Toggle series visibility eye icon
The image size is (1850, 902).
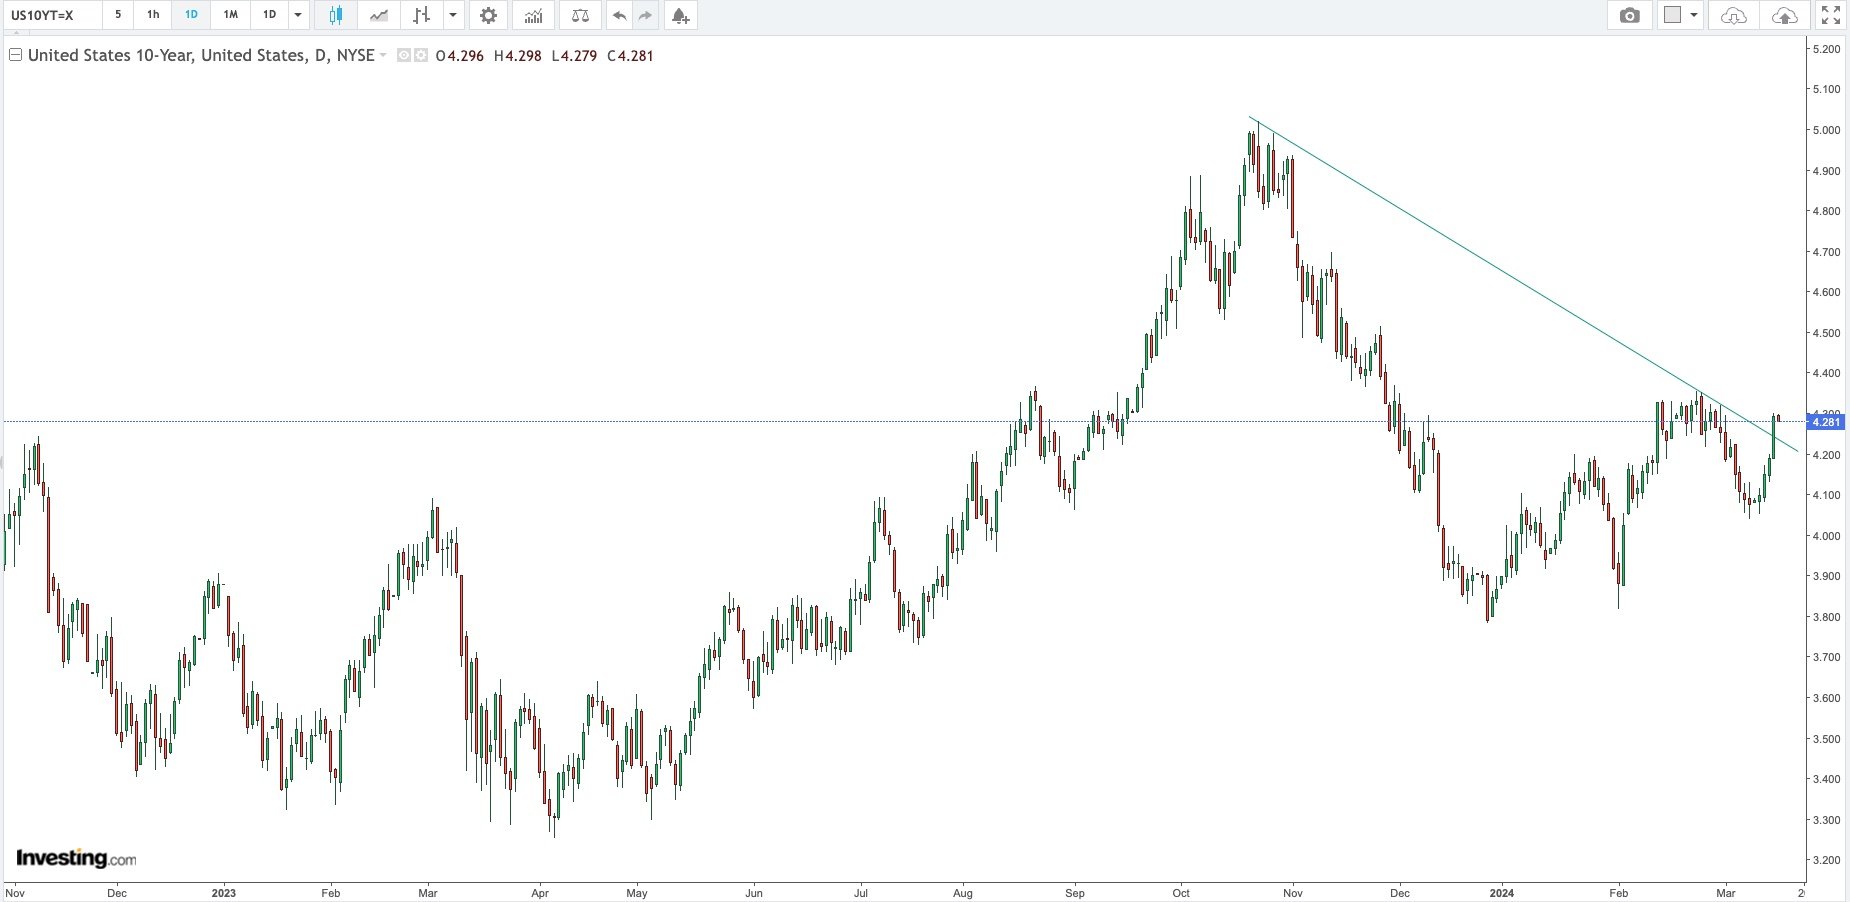click(404, 56)
